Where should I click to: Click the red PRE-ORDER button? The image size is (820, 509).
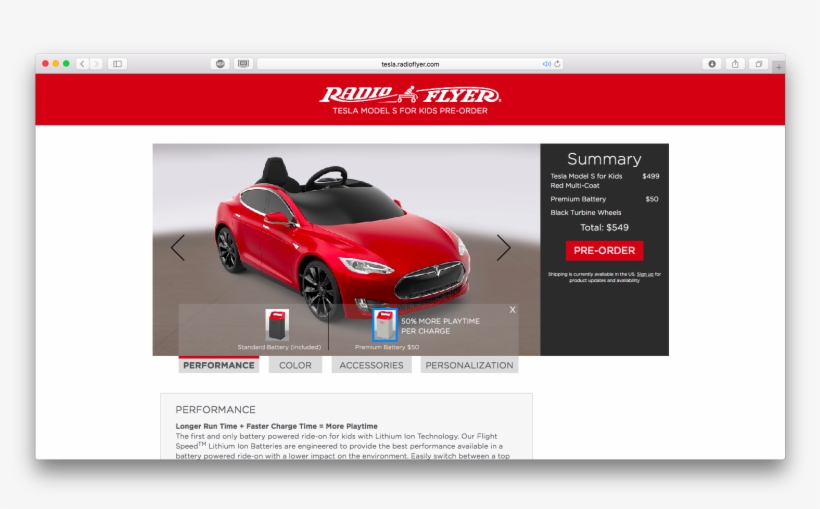(605, 251)
